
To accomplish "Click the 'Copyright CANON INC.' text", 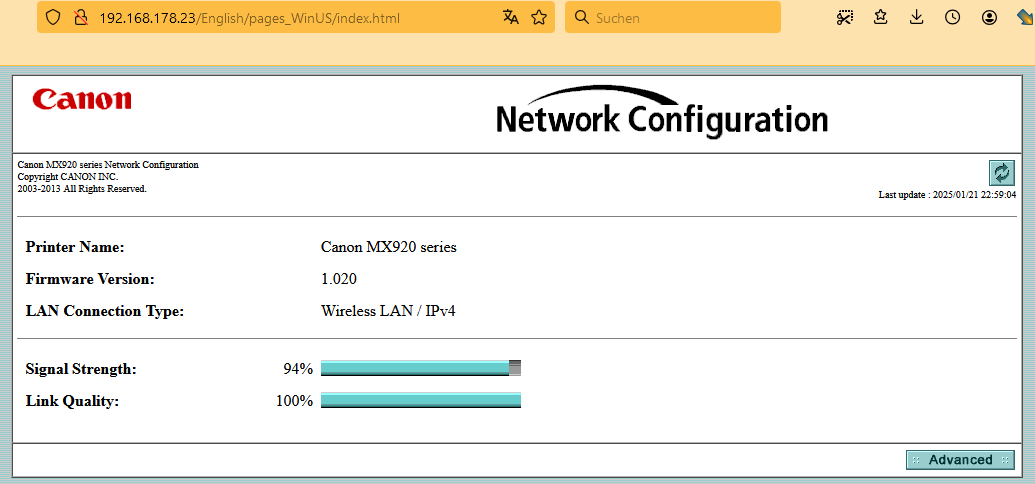I will pos(67,177).
